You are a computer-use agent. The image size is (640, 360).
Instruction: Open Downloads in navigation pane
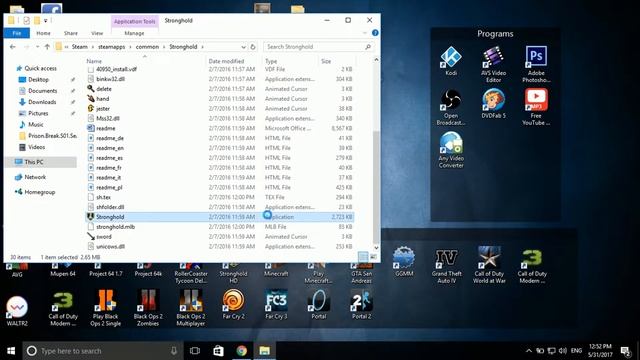coord(42,102)
